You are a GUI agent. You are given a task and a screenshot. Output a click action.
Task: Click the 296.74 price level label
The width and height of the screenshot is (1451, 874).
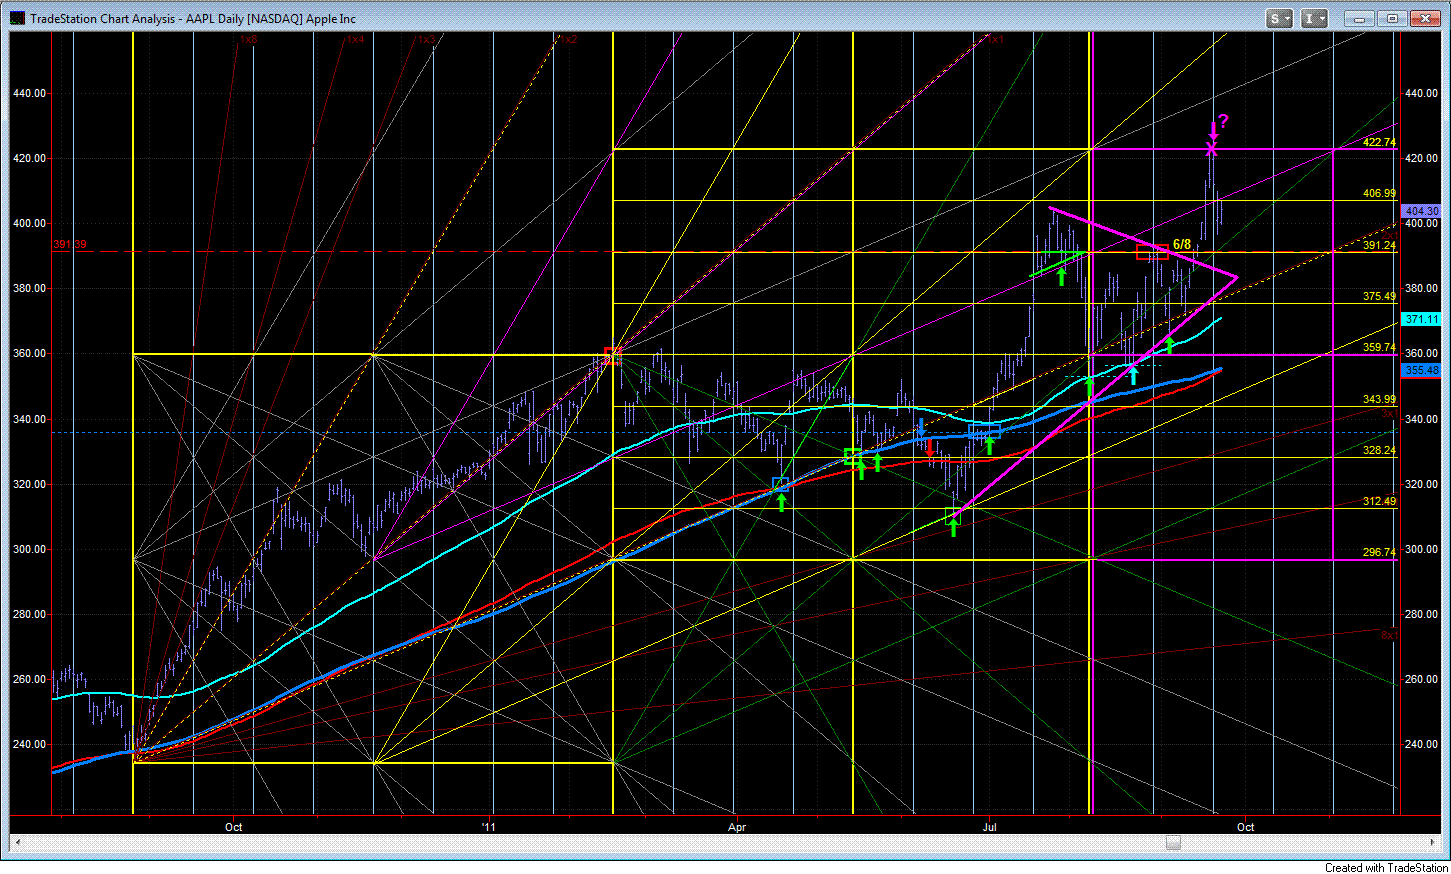pos(1379,552)
